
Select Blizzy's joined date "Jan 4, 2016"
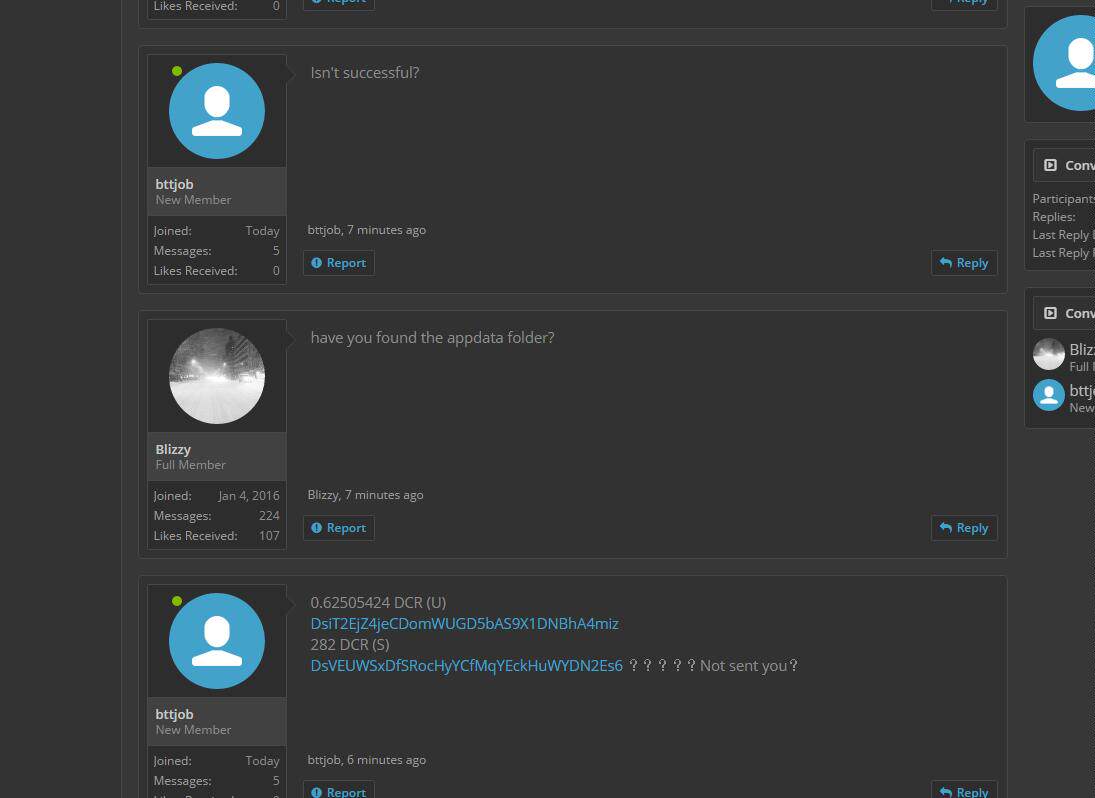tap(249, 496)
